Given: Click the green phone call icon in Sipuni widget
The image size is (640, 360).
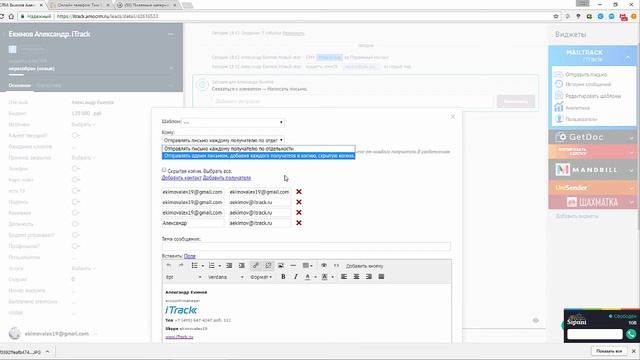Looking at the screenshot, I should 631,334.
